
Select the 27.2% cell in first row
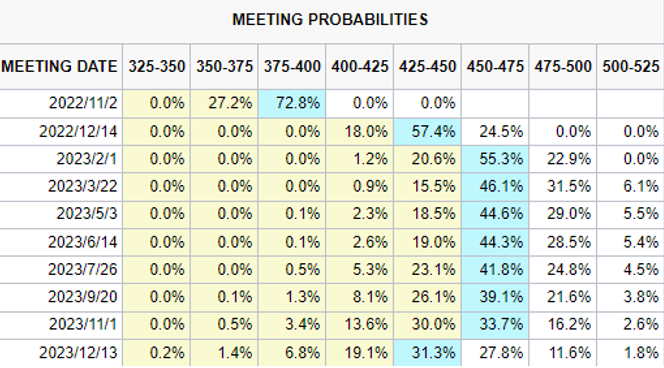coord(224,103)
